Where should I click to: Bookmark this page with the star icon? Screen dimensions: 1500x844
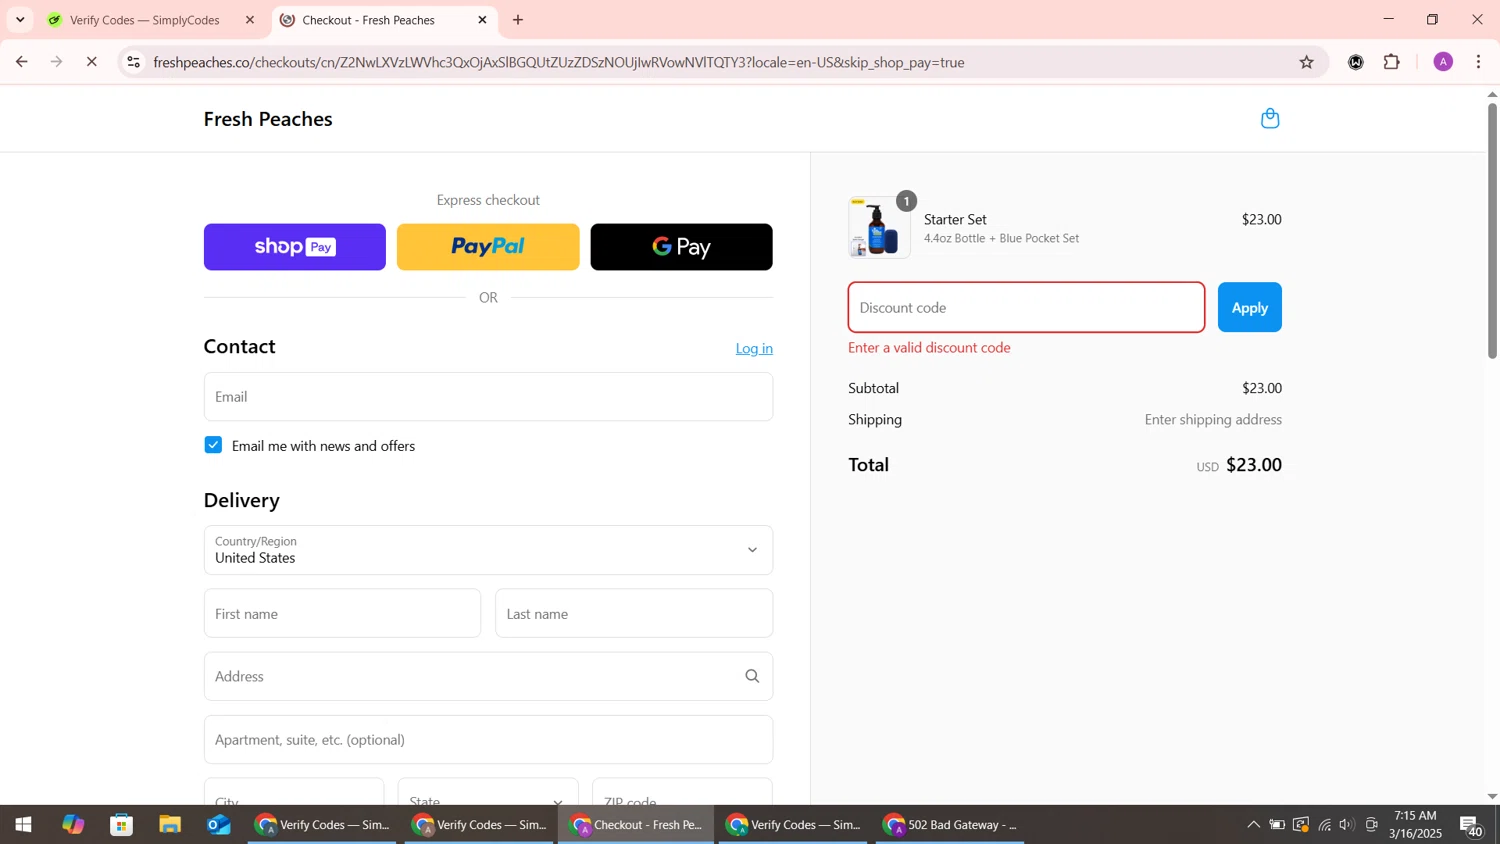click(1306, 62)
